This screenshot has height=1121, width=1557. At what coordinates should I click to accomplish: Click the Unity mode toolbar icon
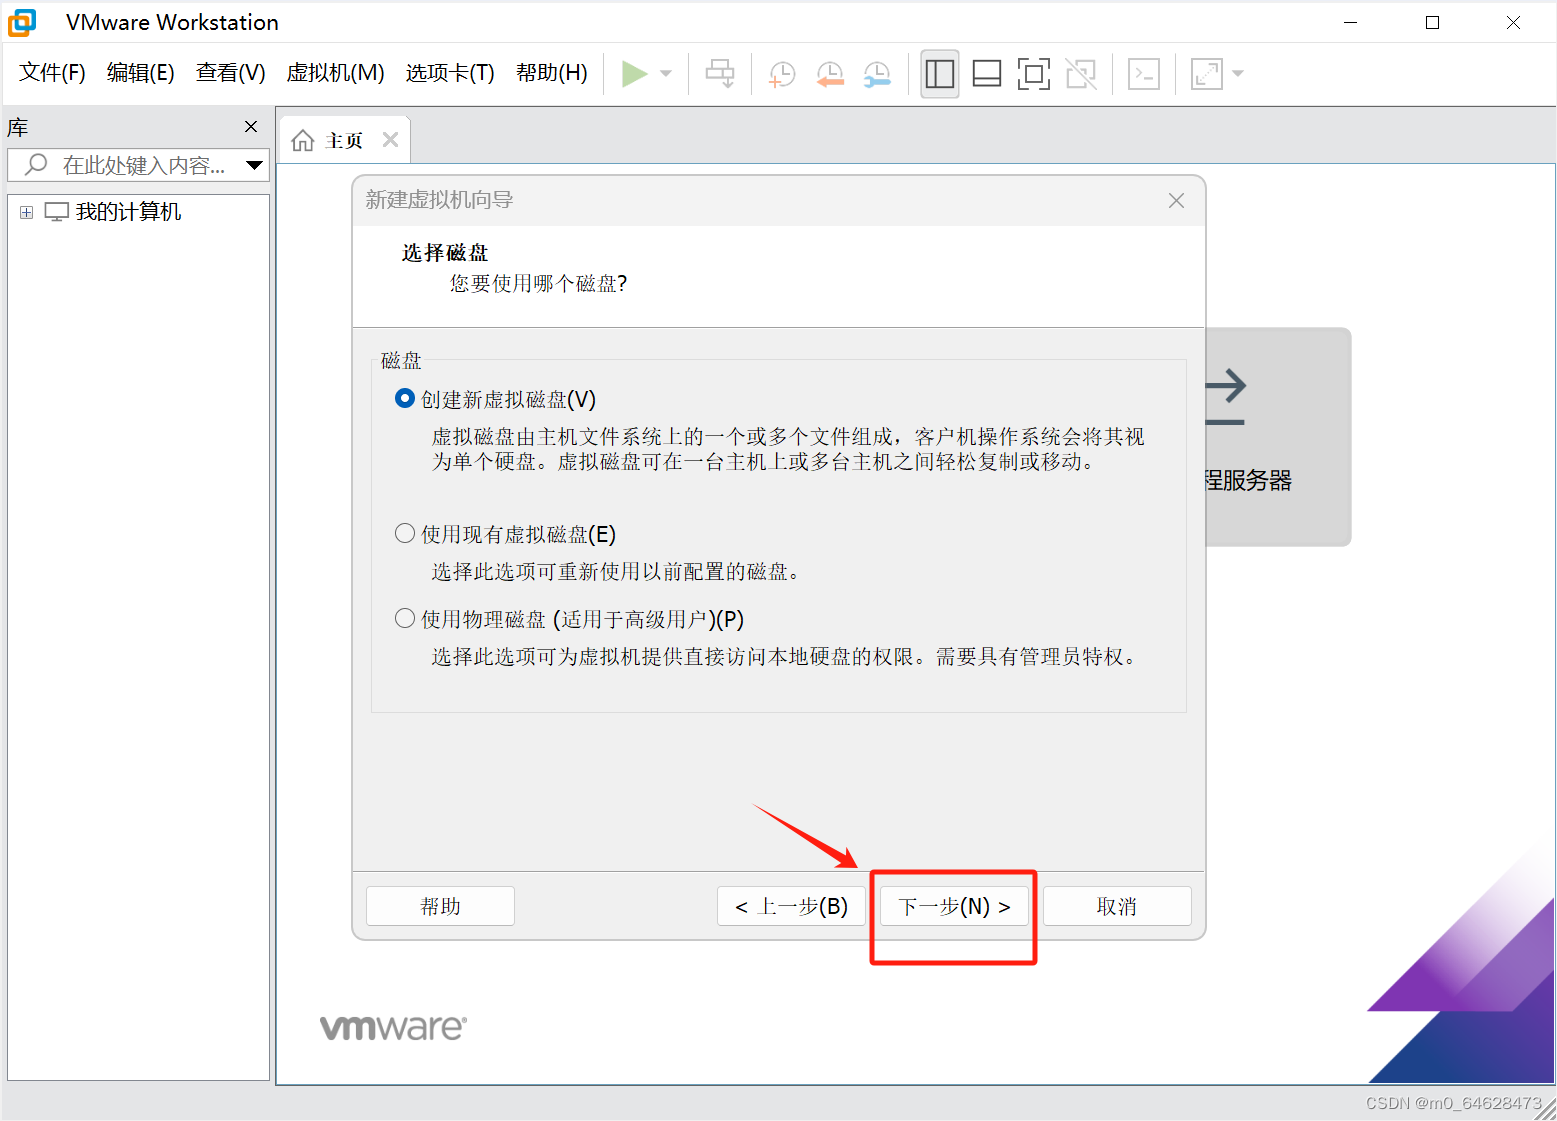click(1081, 73)
